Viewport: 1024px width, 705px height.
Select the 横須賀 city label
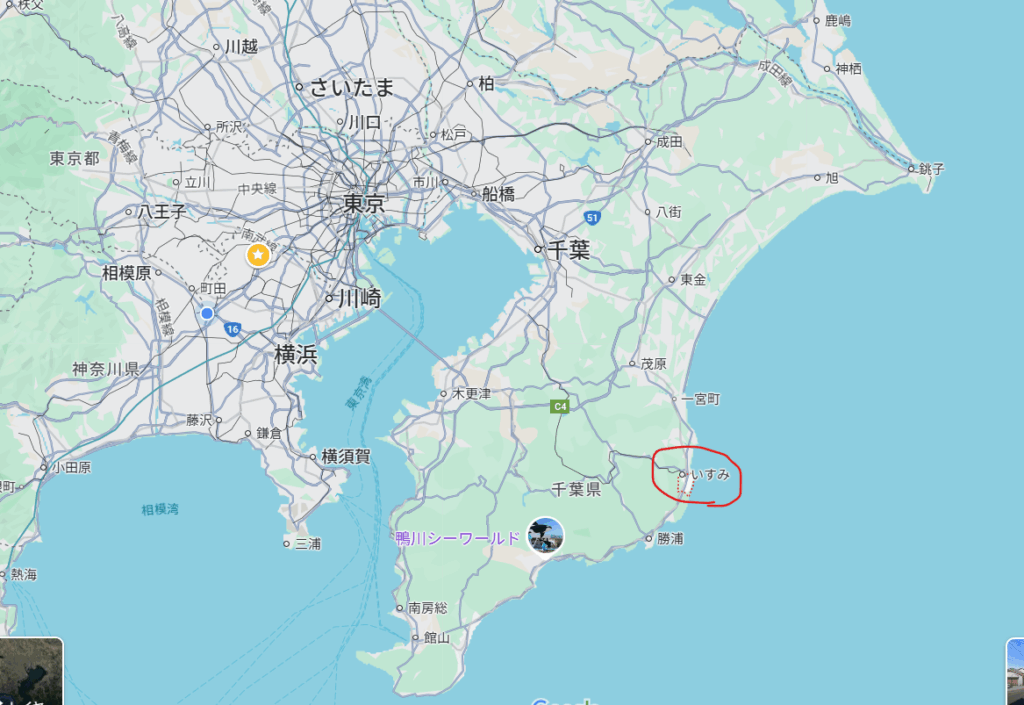click(346, 457)
